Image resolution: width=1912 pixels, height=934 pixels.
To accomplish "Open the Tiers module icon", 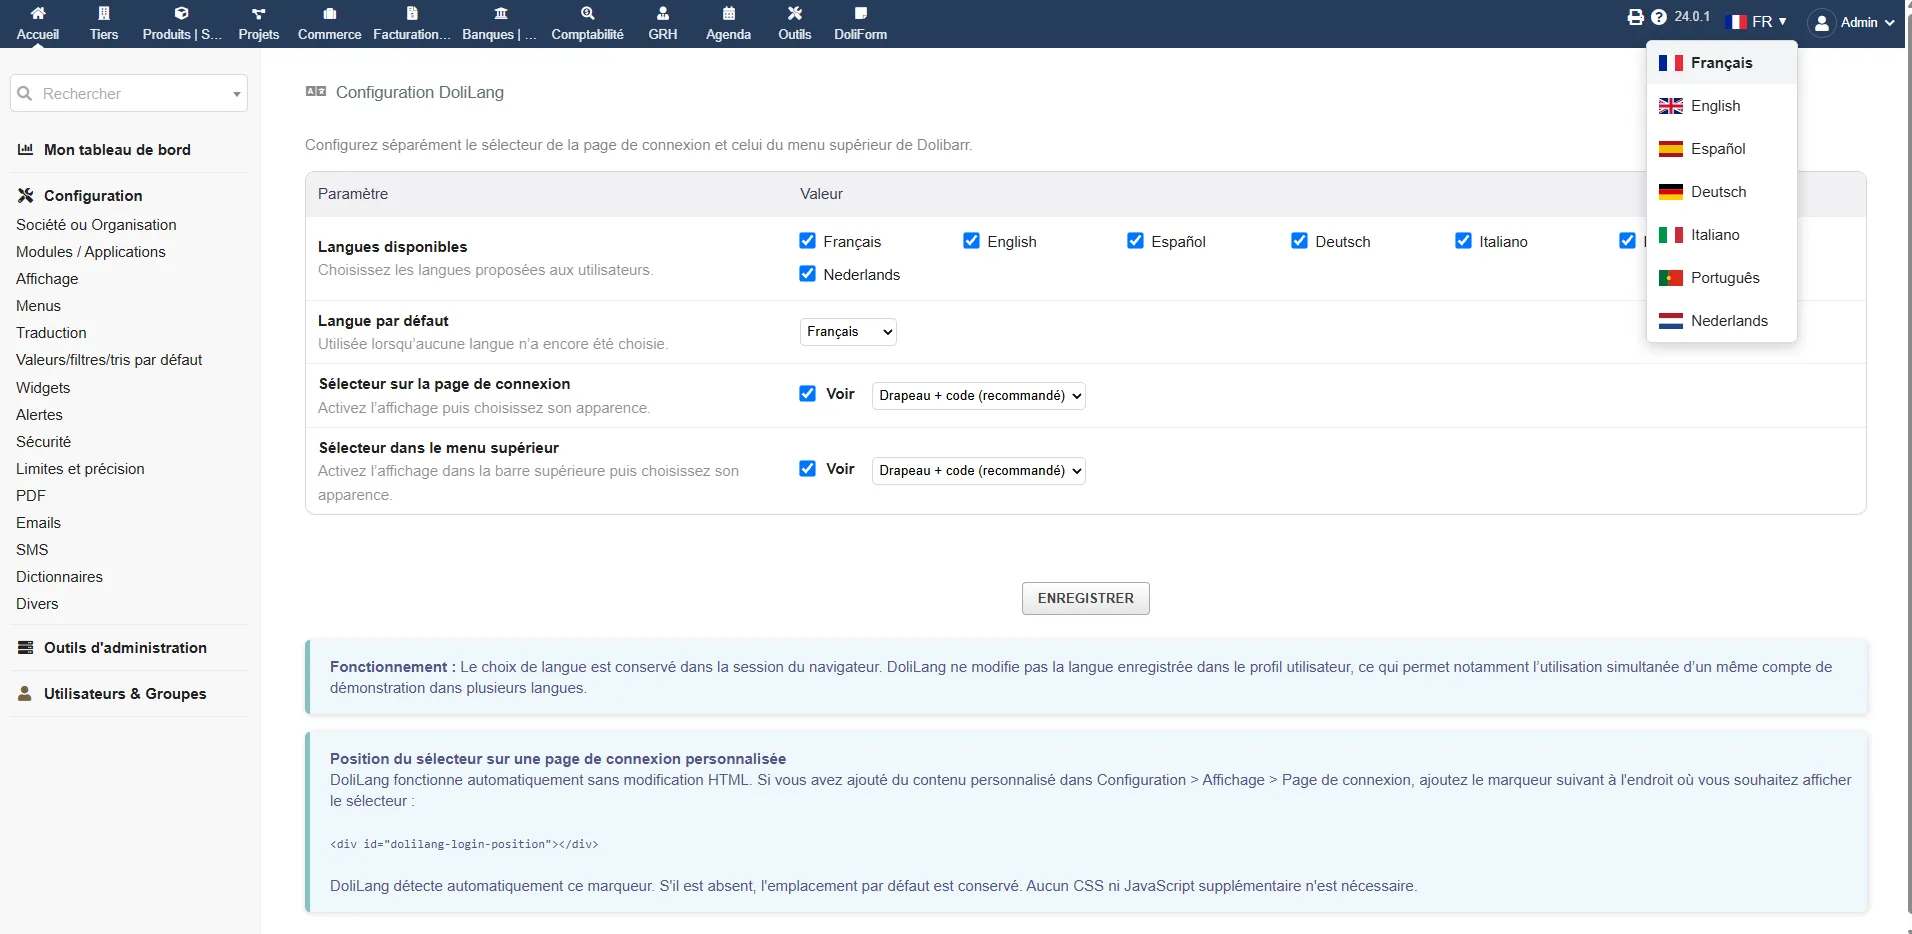I will click(104, 13).
